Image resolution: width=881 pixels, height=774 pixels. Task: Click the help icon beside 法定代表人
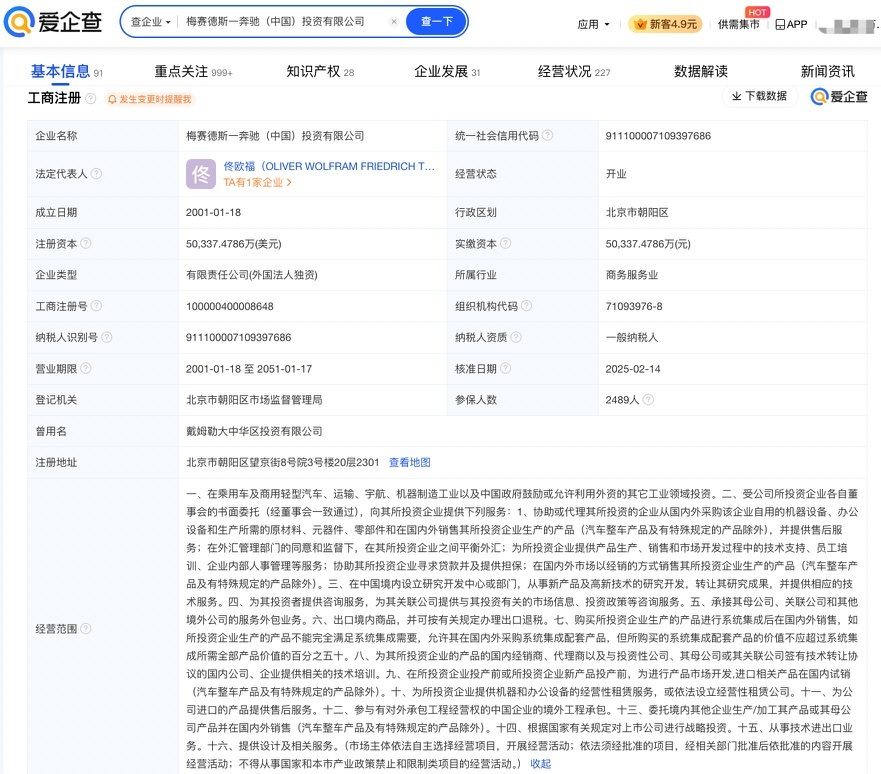click(96, 174)
